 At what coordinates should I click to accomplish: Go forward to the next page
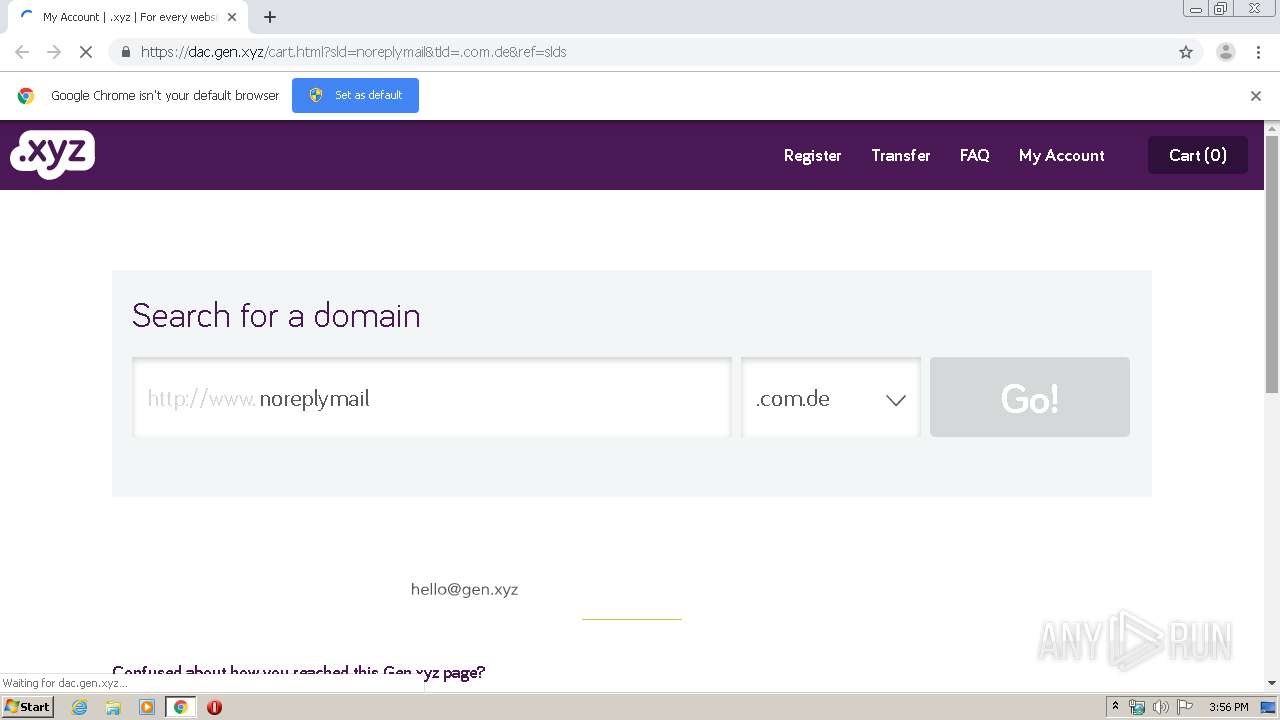coord(54,52)
